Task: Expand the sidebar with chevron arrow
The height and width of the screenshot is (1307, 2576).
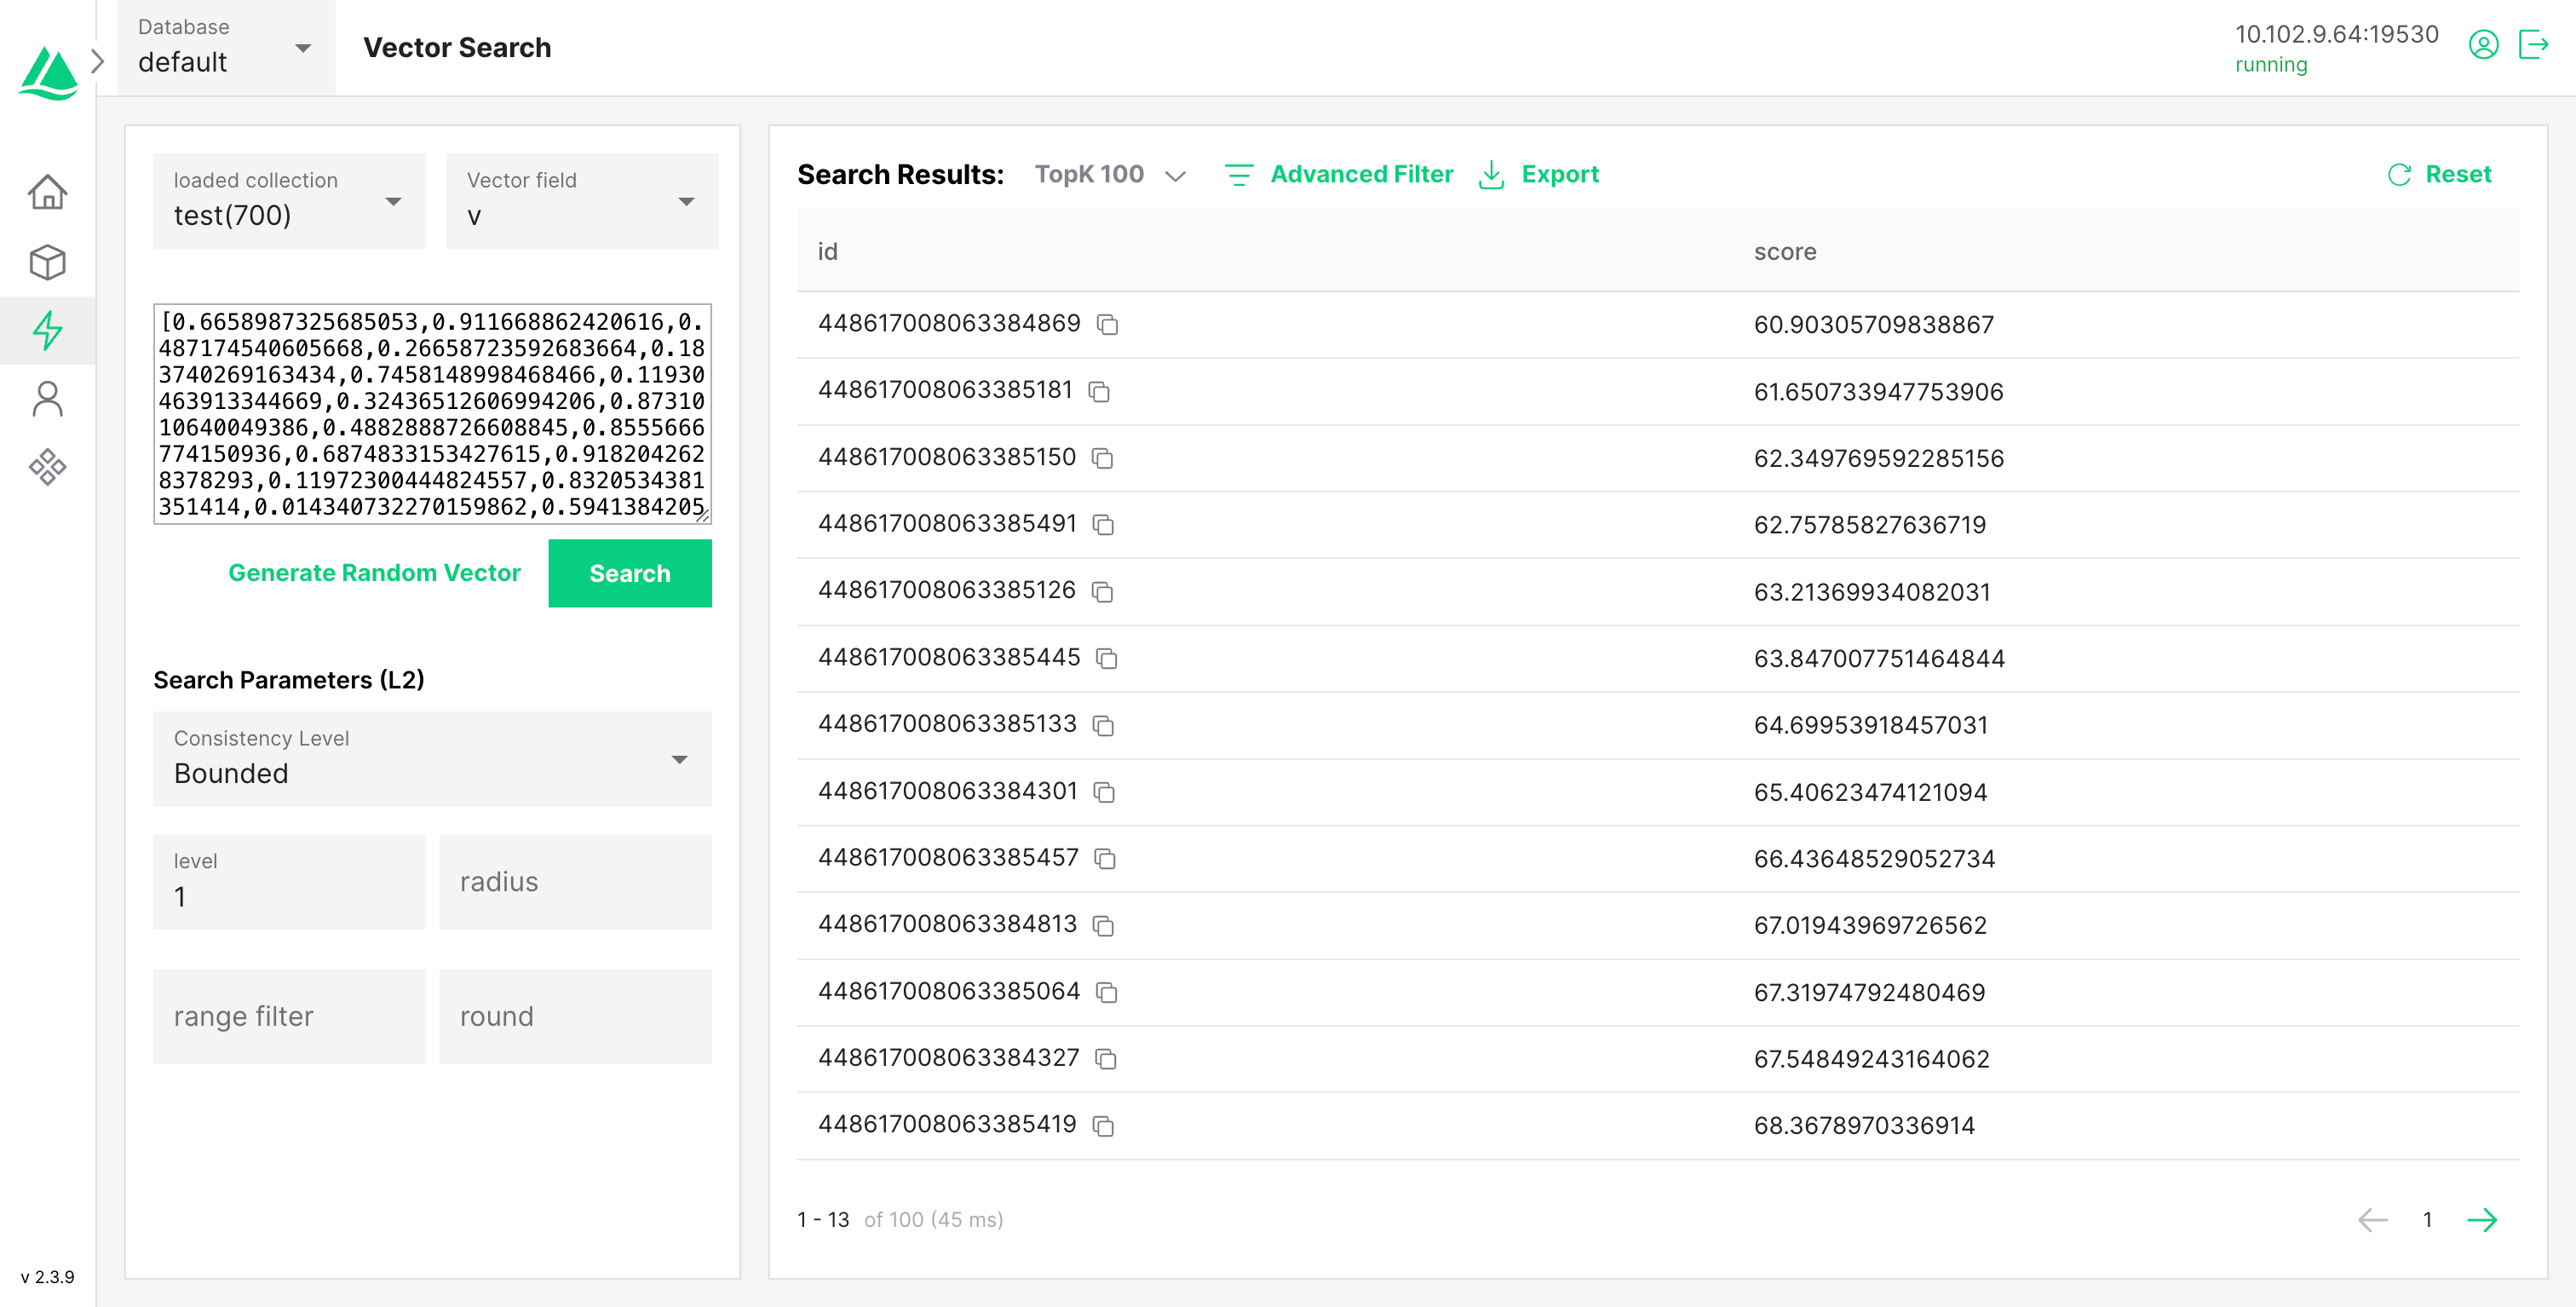Action: click(98, 61)
